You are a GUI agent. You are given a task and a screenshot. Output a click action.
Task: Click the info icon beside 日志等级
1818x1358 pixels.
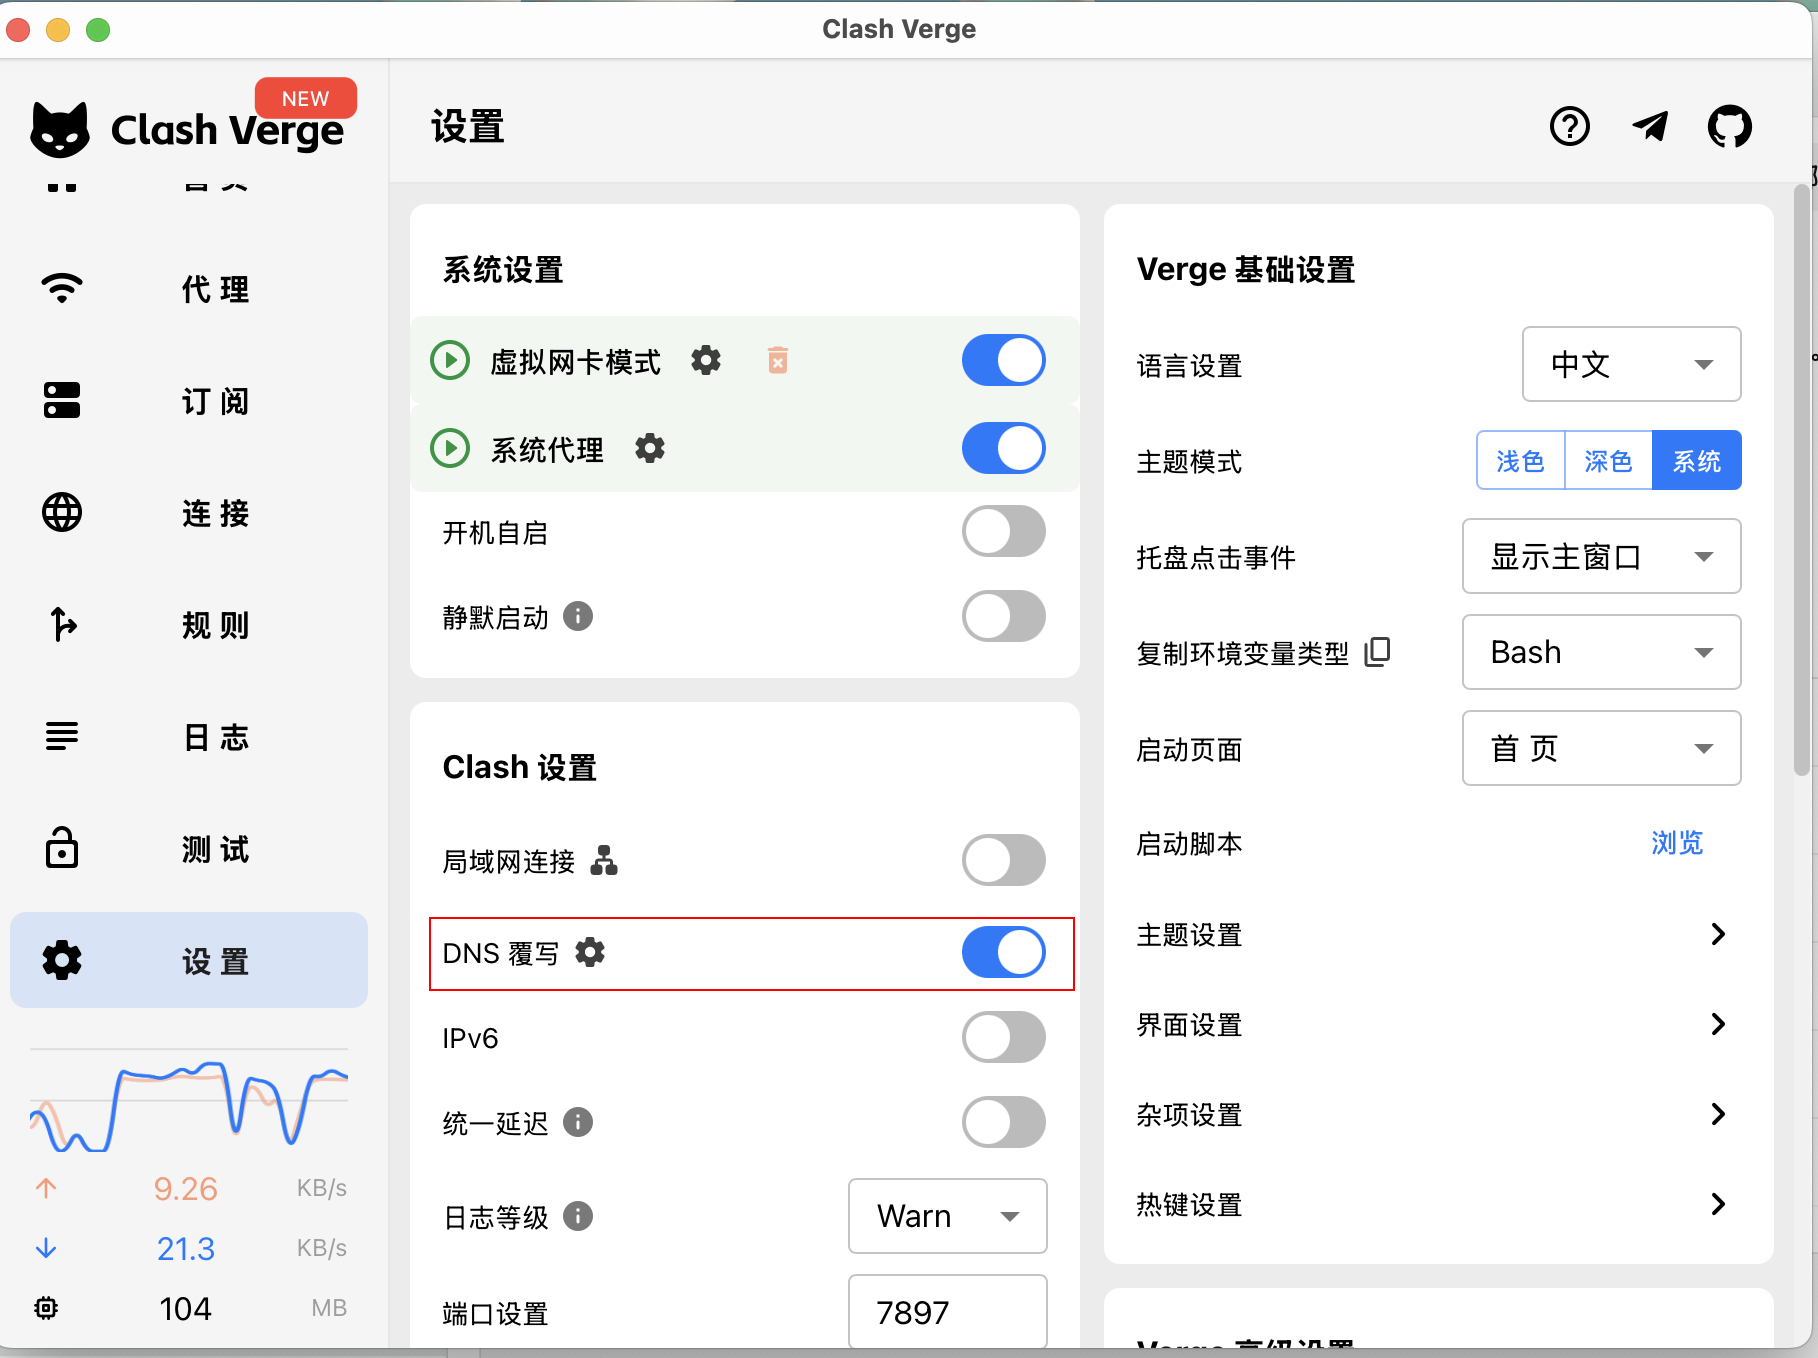coord(578,1216)
